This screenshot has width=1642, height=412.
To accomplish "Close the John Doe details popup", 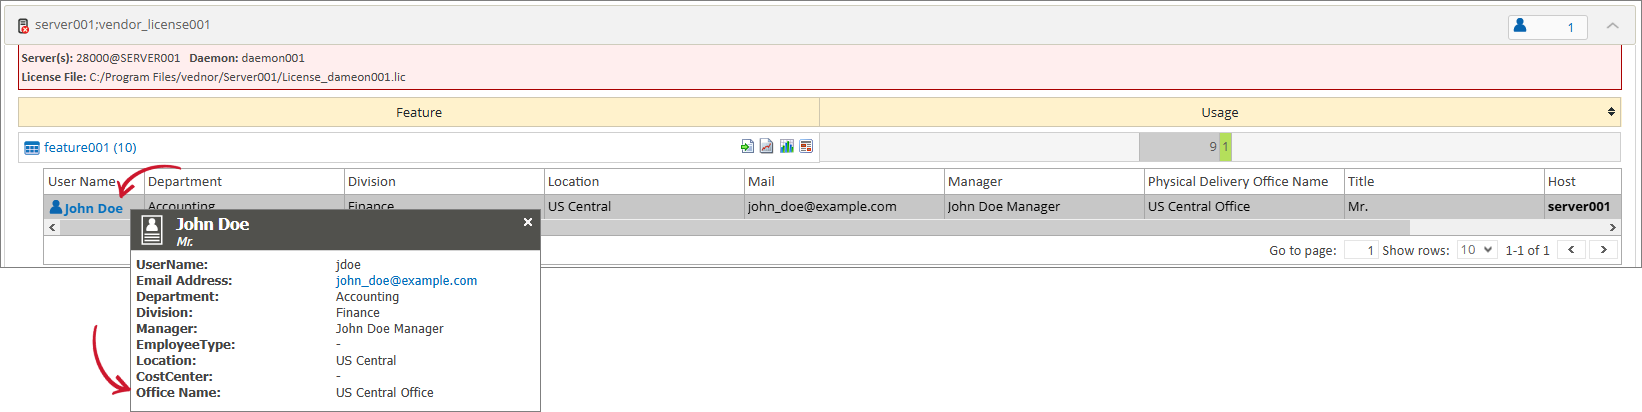I will tap(528, 222).
